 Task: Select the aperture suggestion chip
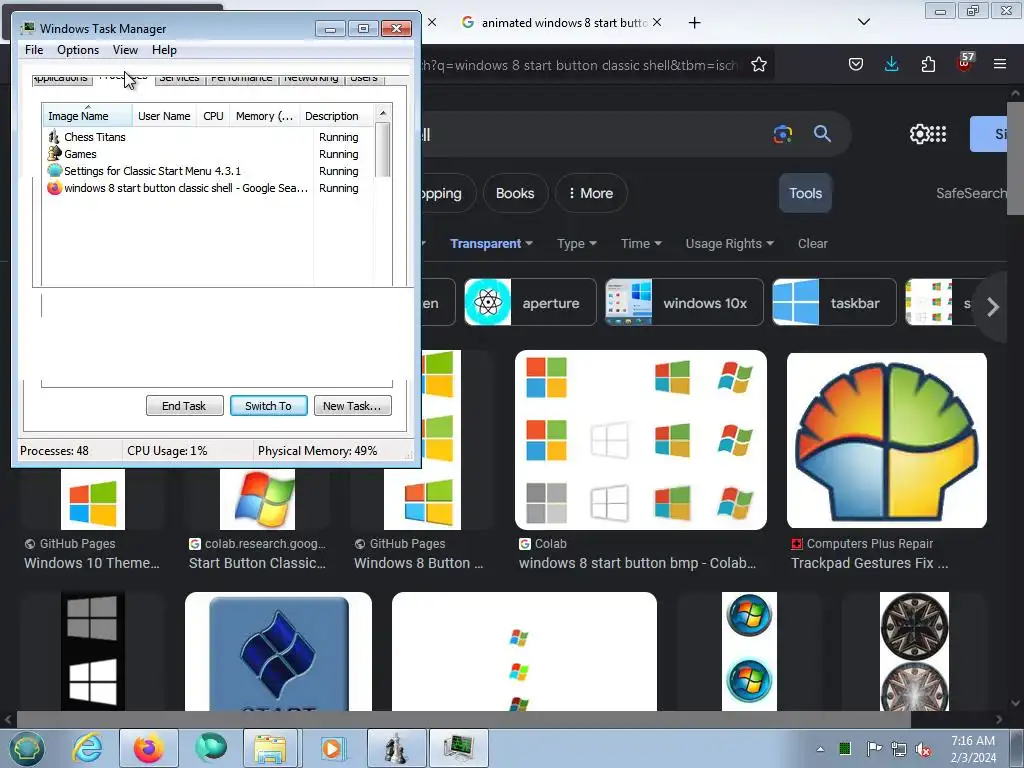[530, 302]
